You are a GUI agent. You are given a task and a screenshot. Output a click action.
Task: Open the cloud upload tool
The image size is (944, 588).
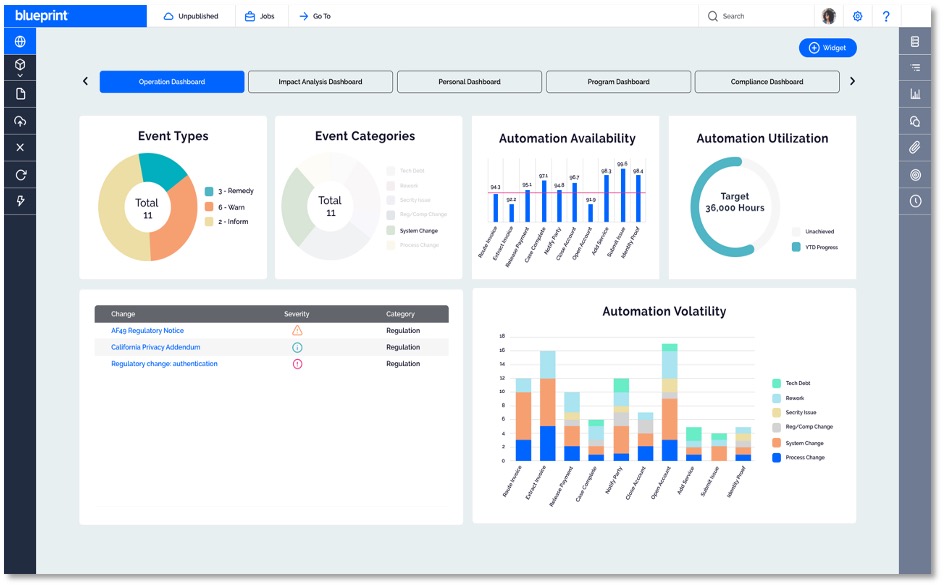tap(21, 122)
